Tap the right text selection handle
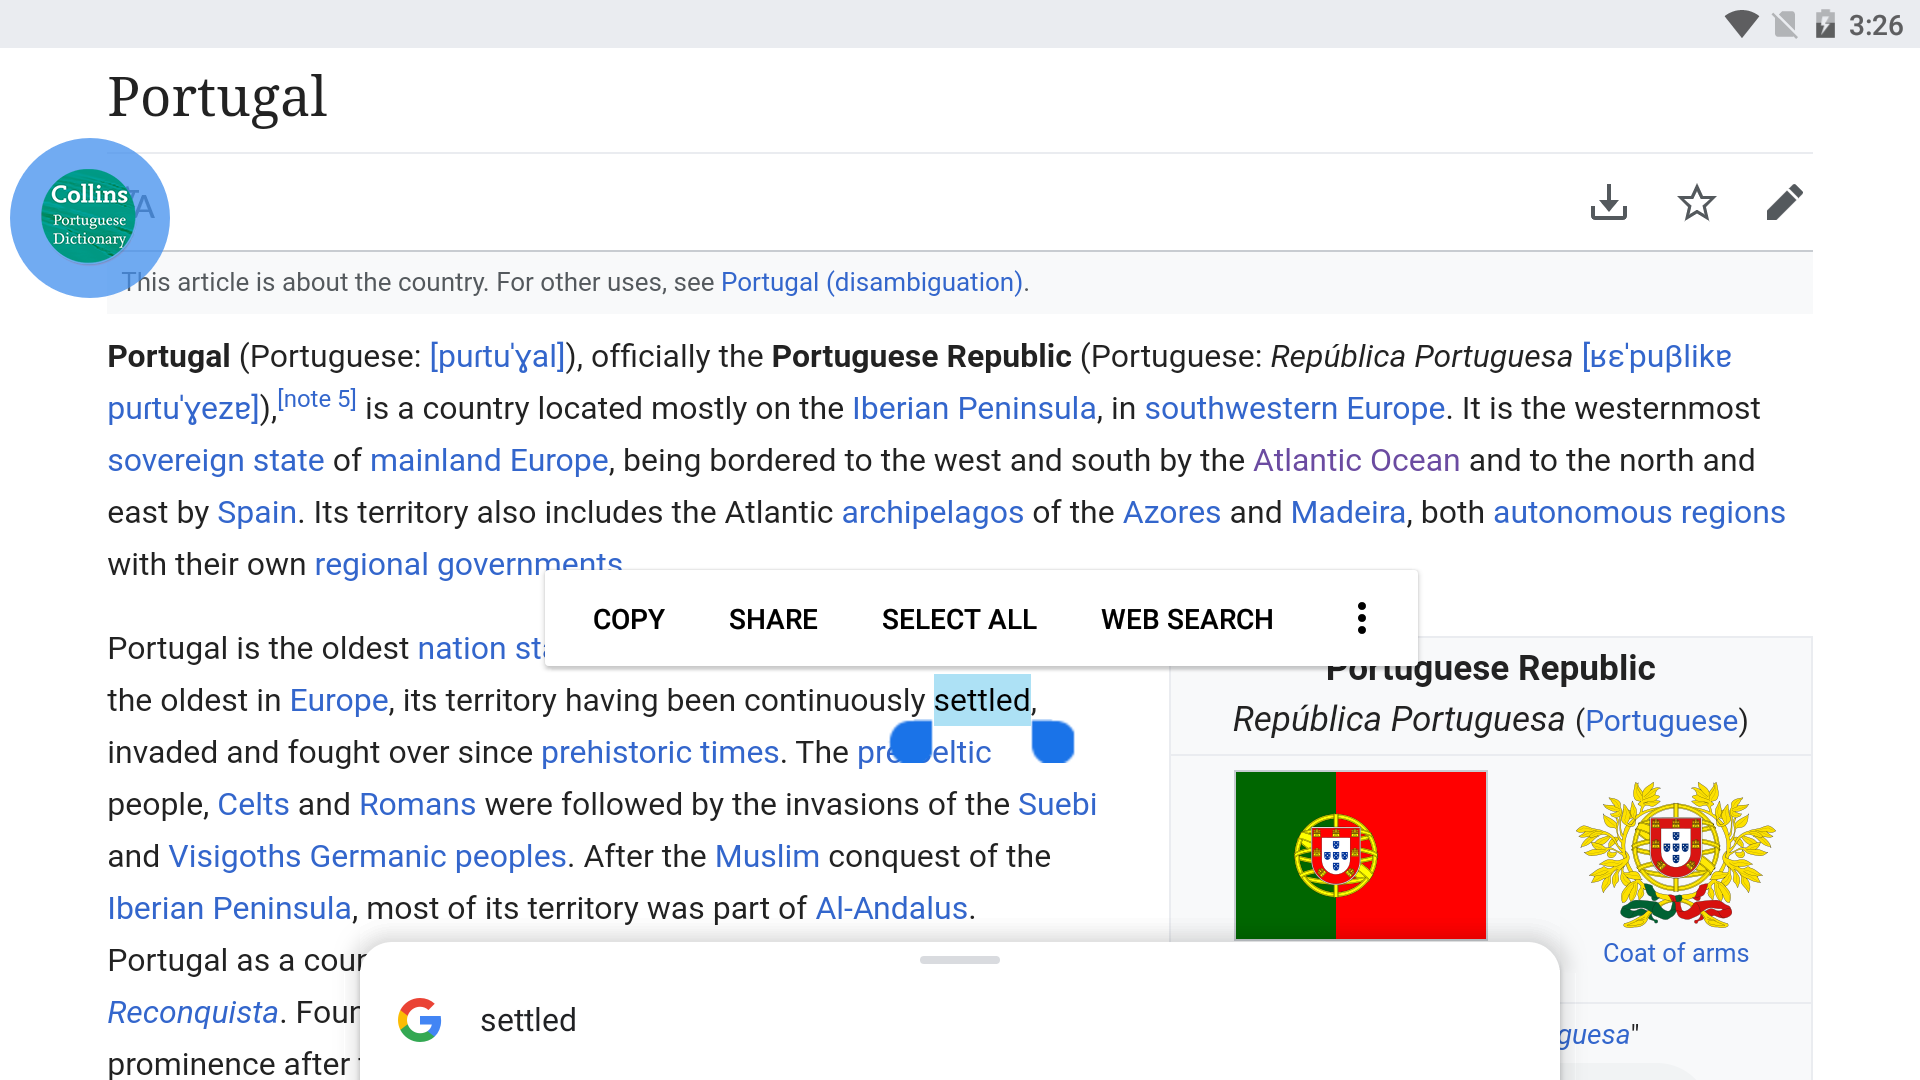The width and height of the screenshot is (1920, 1080). click(x=1053, y=742)
